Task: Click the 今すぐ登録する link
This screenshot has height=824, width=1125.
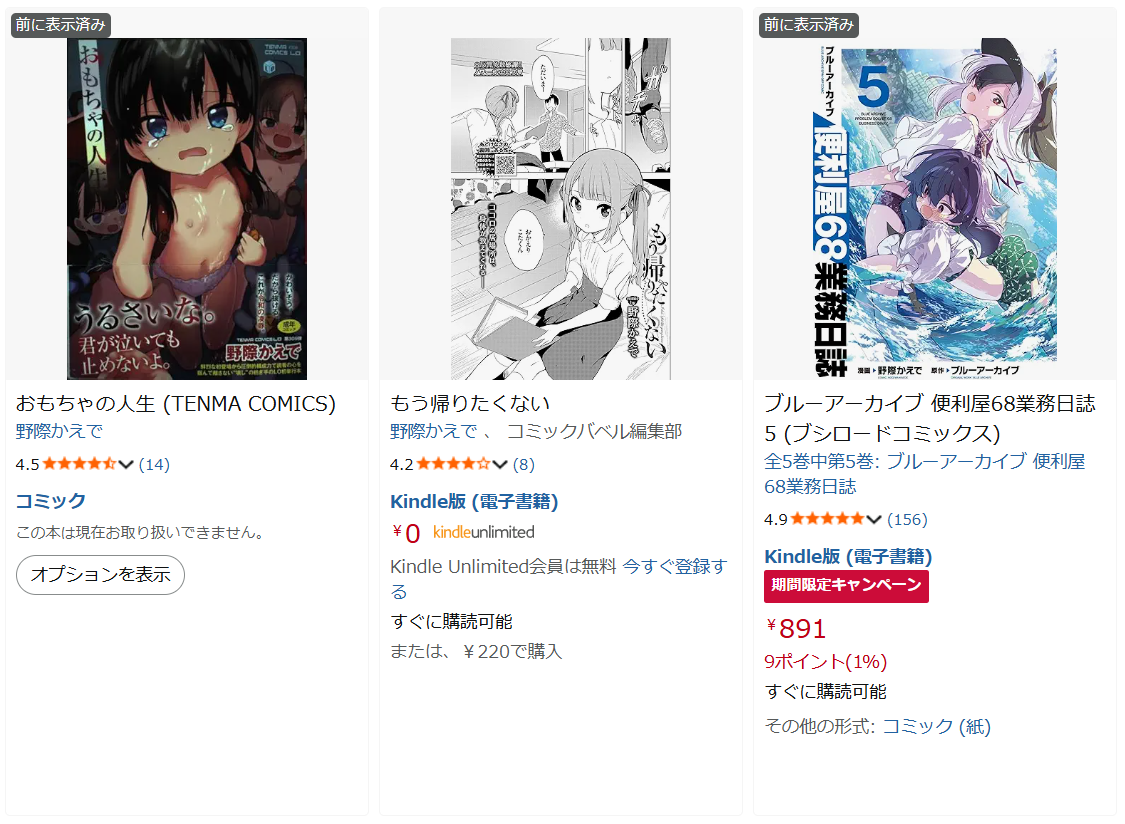Action: tap(558, 579)
